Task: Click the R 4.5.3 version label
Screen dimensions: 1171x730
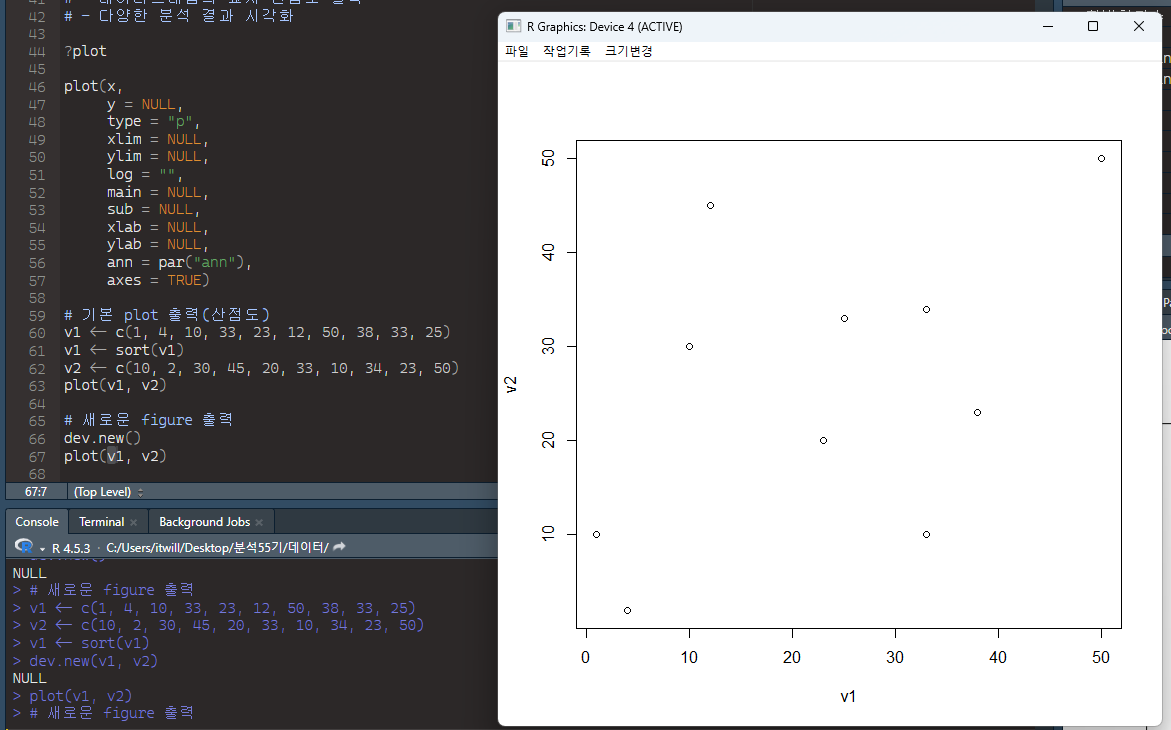Action: coord(71,548)
